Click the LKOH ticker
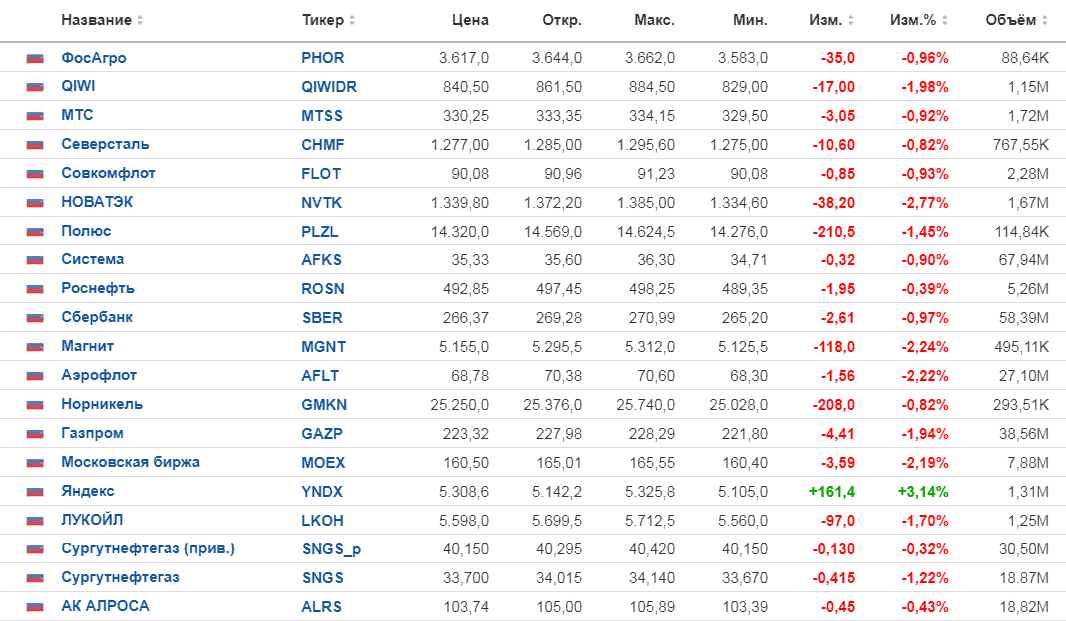 click(322, 520)
